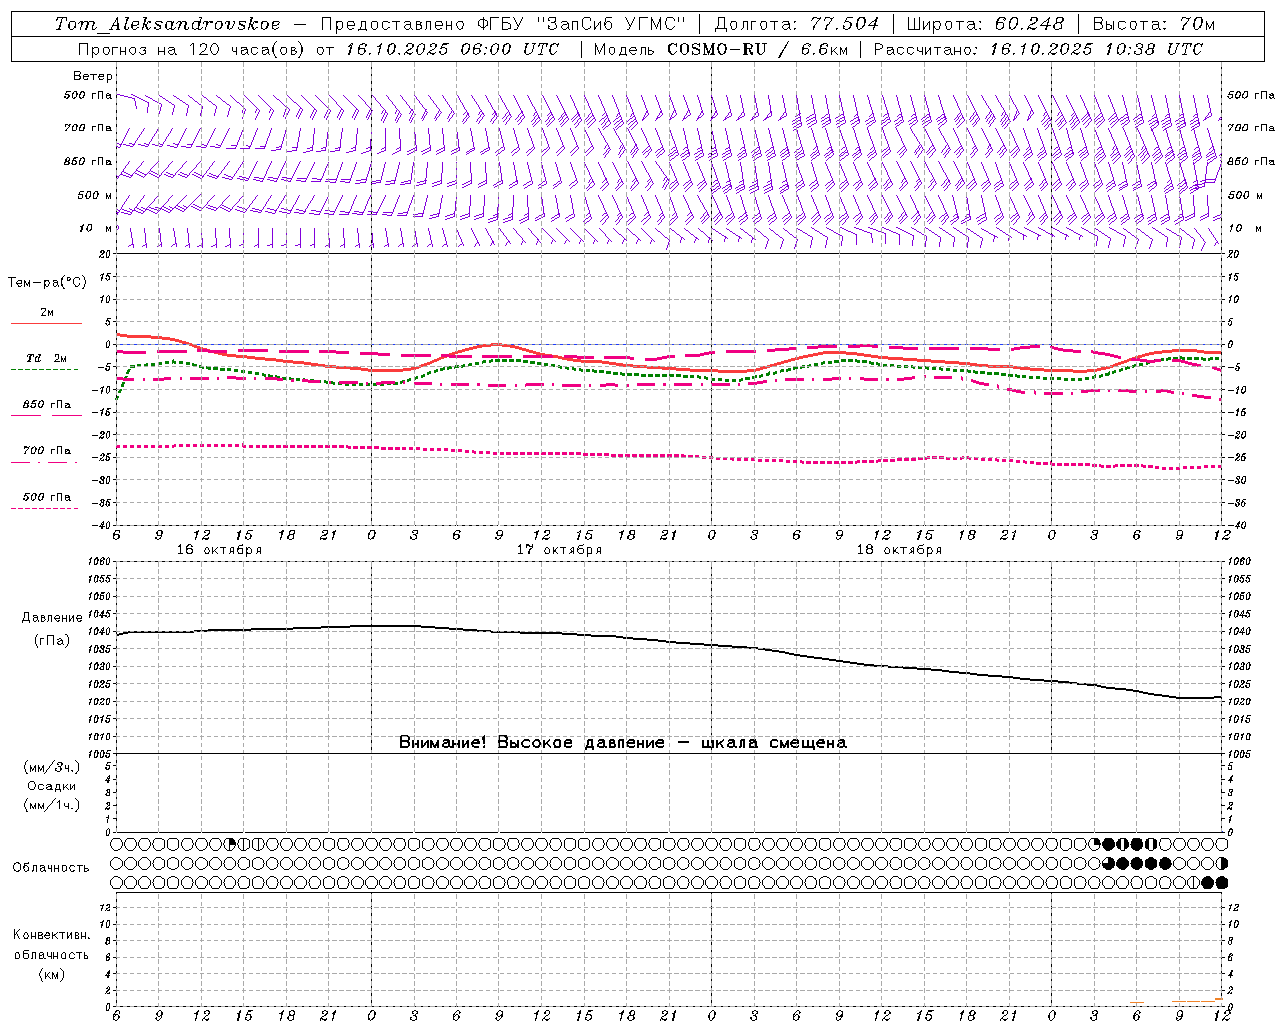Viewport: 1280px width, 1024px height.
Task: Click the forecast start 16.10.2025 06:00 UTC
Action: click(x=452, y=49)
